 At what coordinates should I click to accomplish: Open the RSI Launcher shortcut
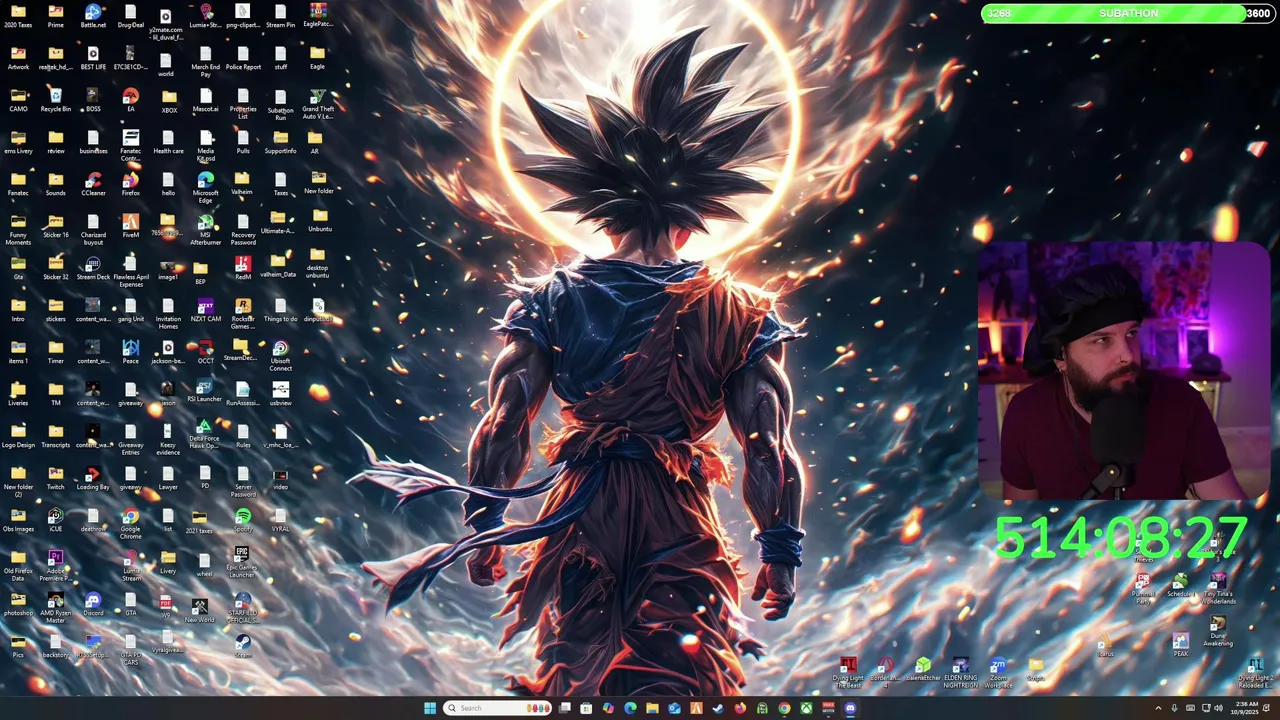(x=204, y=391)
